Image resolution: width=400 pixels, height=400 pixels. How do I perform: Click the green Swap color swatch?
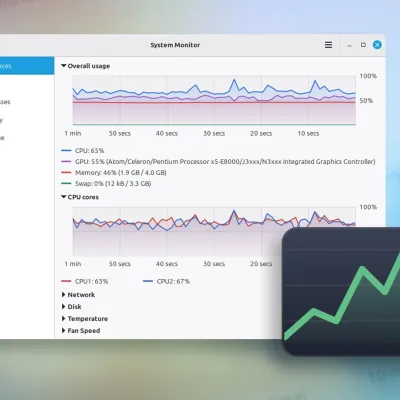pos(66,184)
